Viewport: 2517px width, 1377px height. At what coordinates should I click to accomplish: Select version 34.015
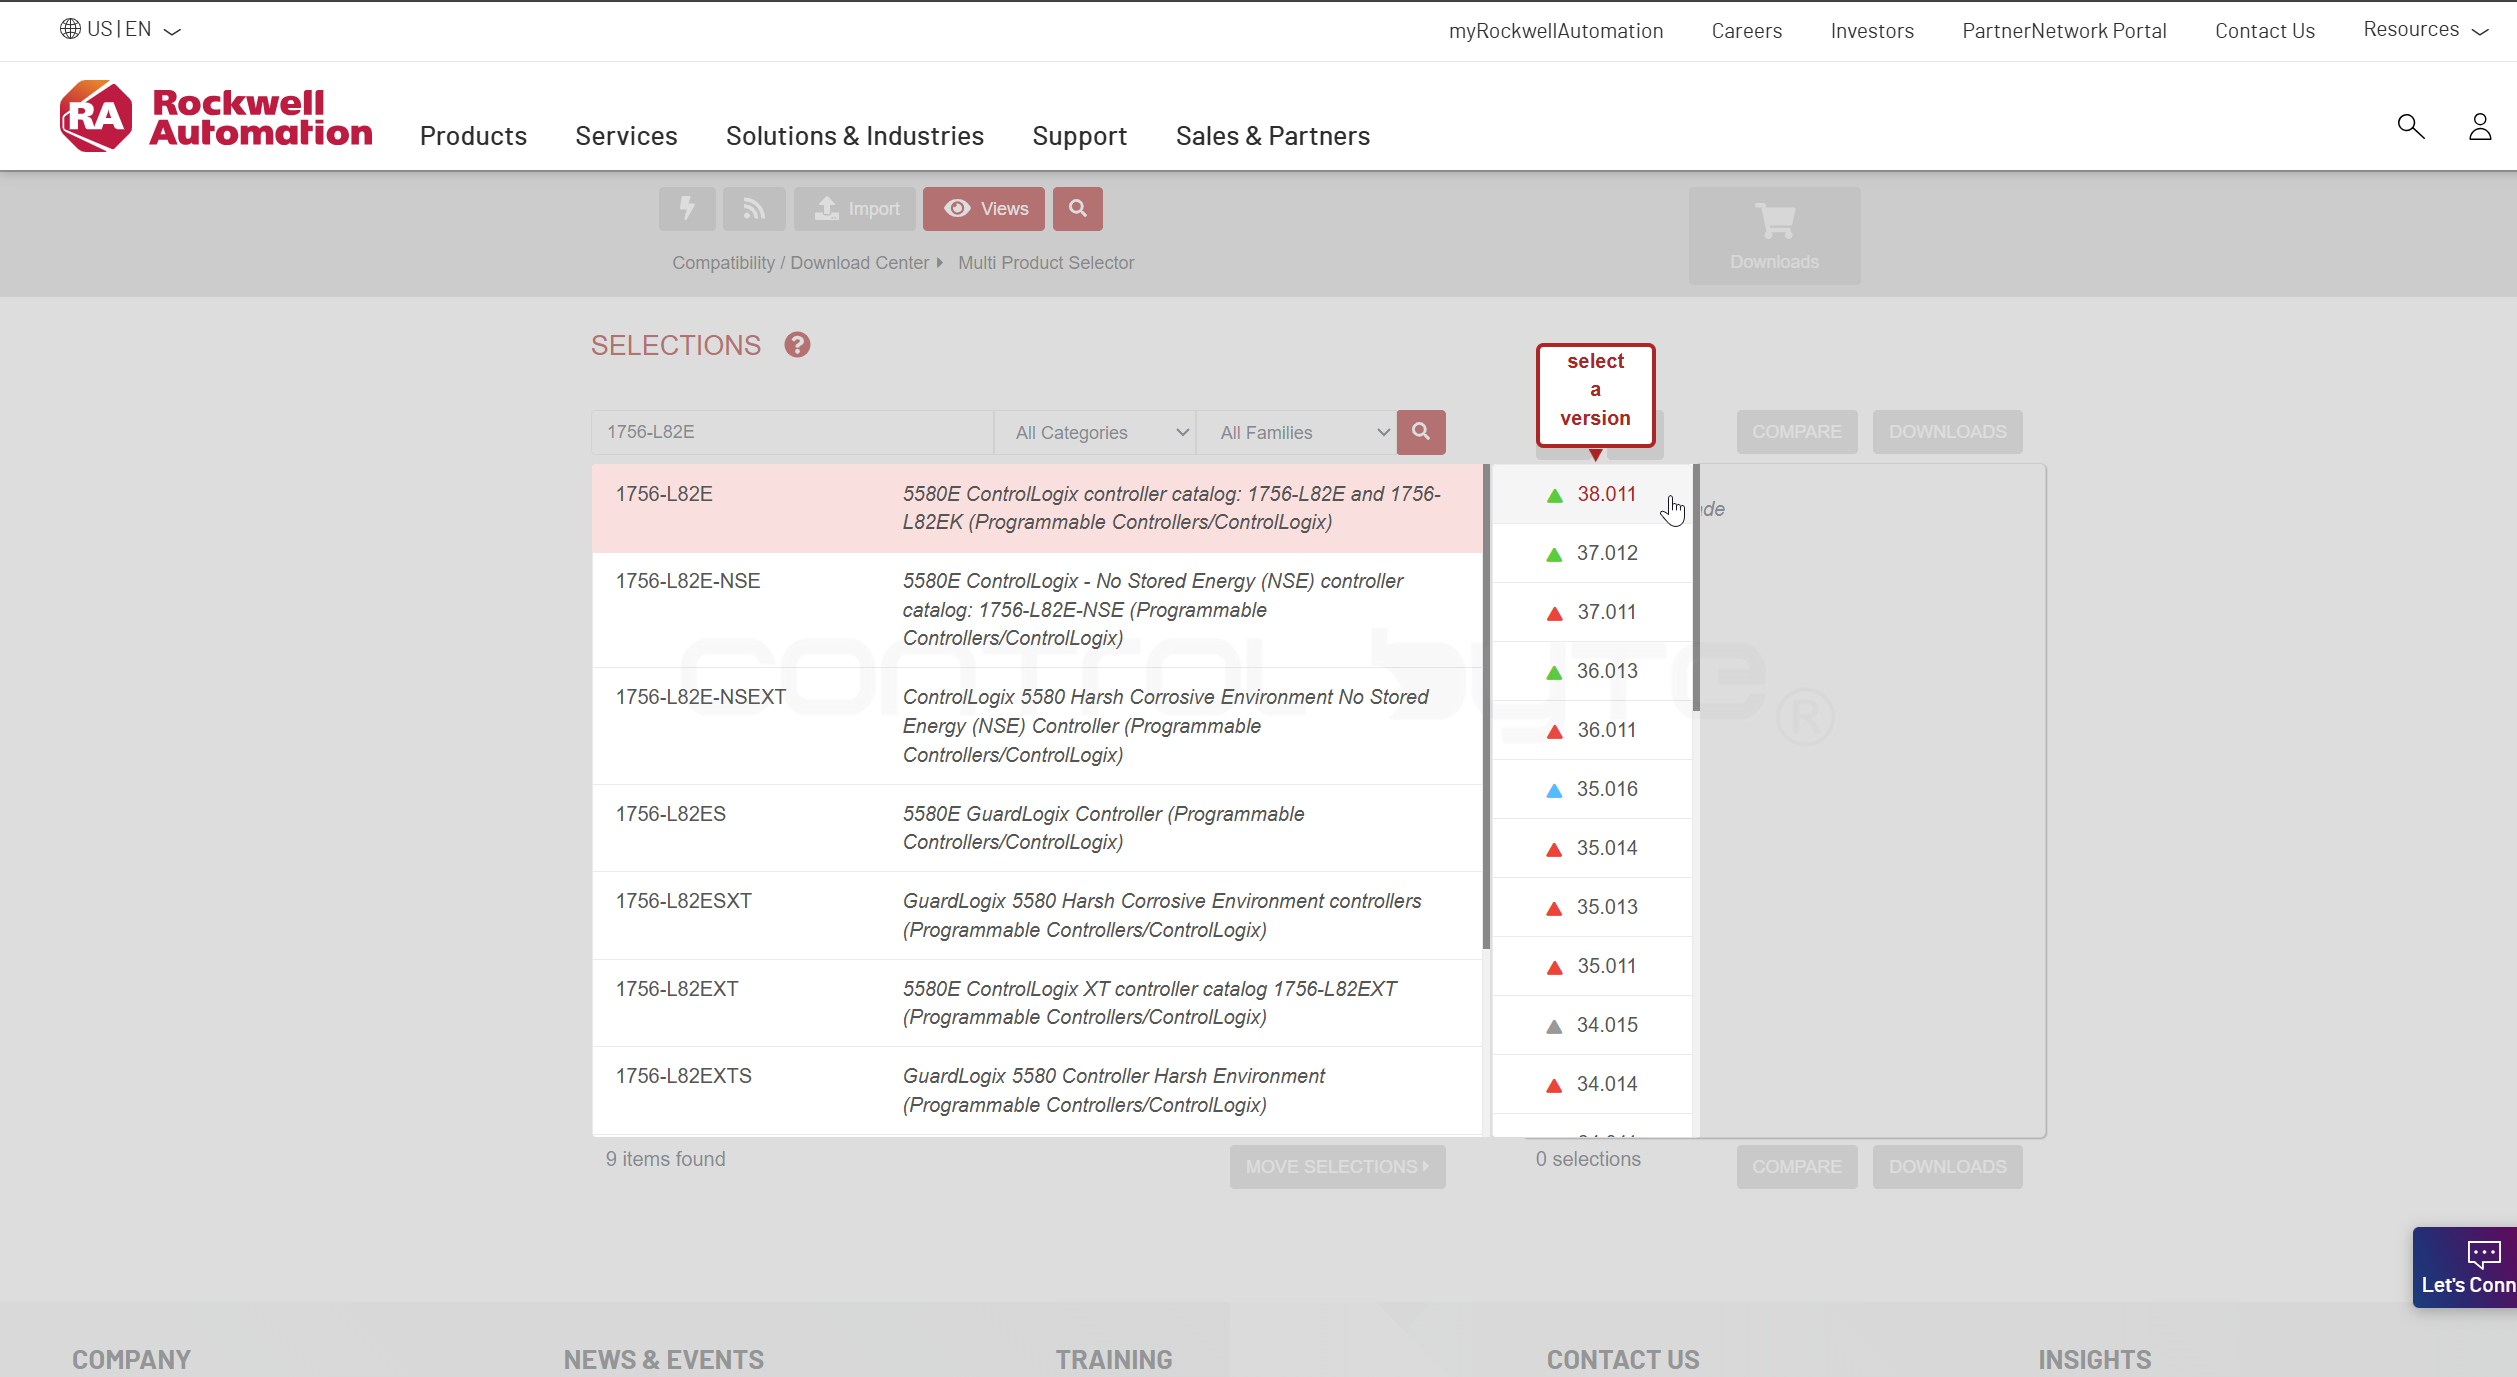1592,1025
